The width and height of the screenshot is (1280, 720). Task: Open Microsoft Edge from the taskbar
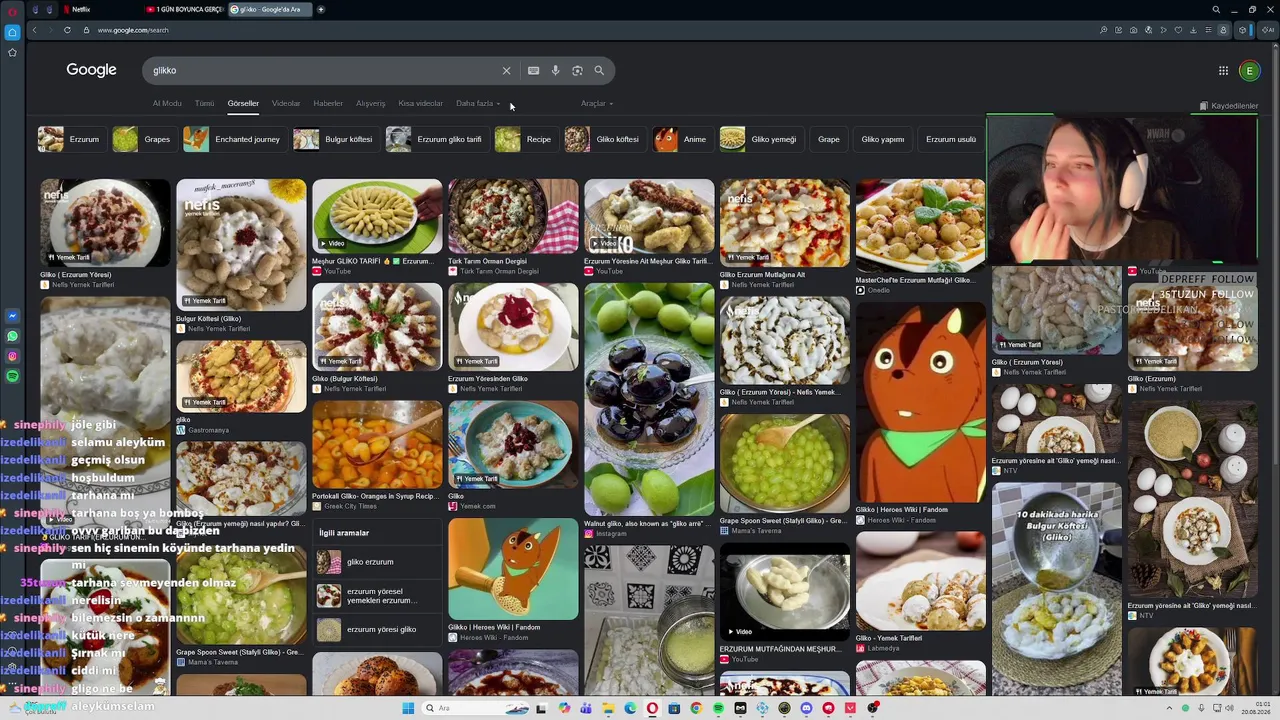click(630, 708)
